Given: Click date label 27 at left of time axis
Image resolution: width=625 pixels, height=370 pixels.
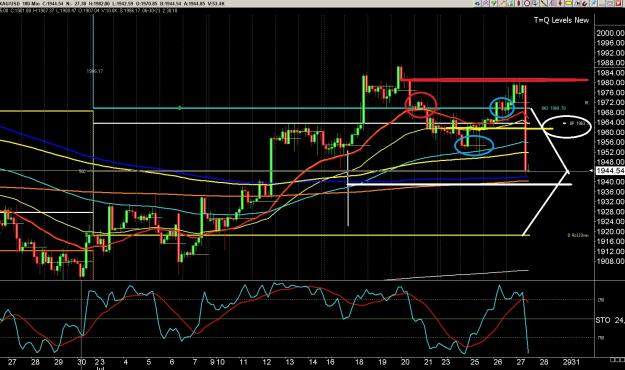Looking at the screenshot, I should 12,362.
